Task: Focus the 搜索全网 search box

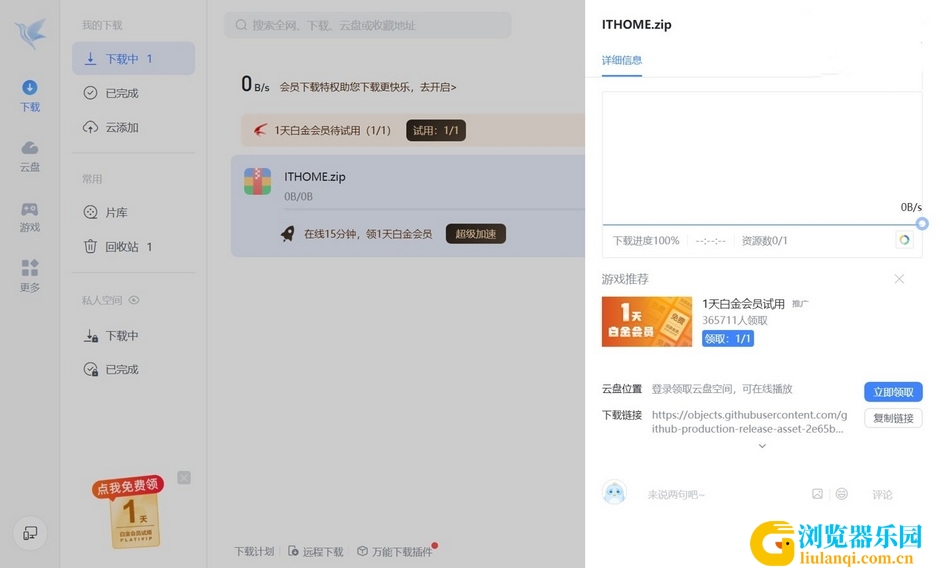Action: [x=368, y=25]
